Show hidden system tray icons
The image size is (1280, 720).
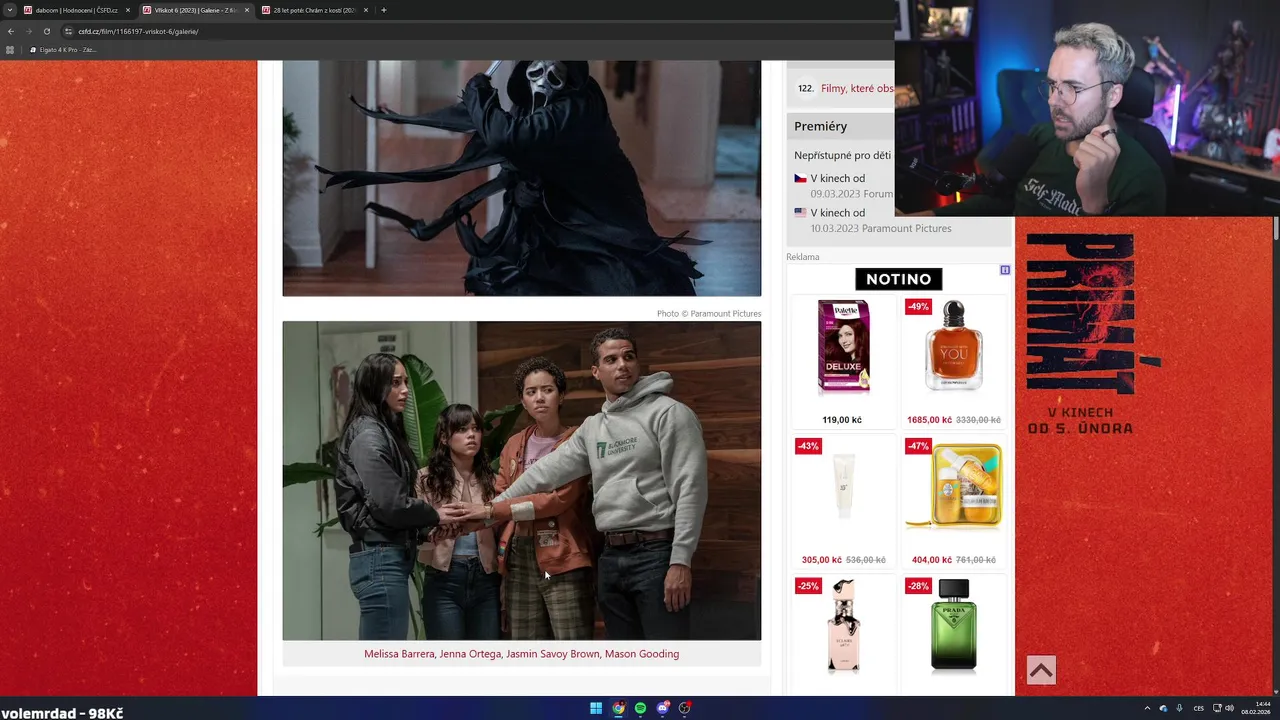(1147, 708)
